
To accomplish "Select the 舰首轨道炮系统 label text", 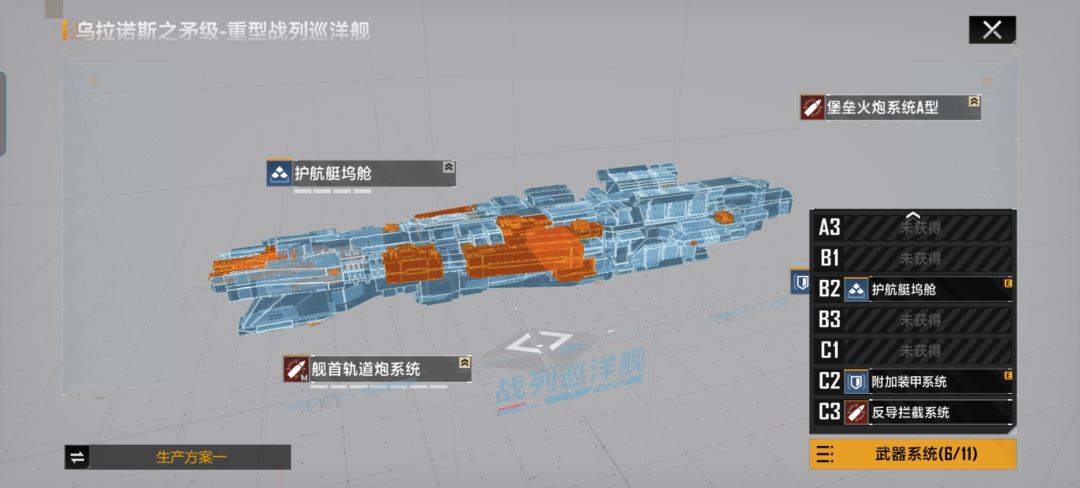I will pos(365,369).
